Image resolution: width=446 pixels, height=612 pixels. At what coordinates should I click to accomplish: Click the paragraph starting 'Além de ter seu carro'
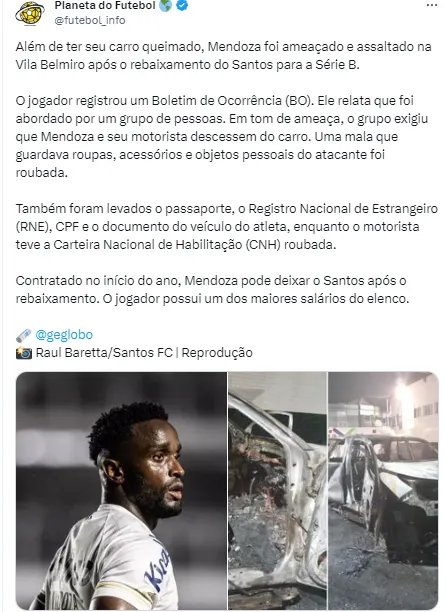pos(224,55)
